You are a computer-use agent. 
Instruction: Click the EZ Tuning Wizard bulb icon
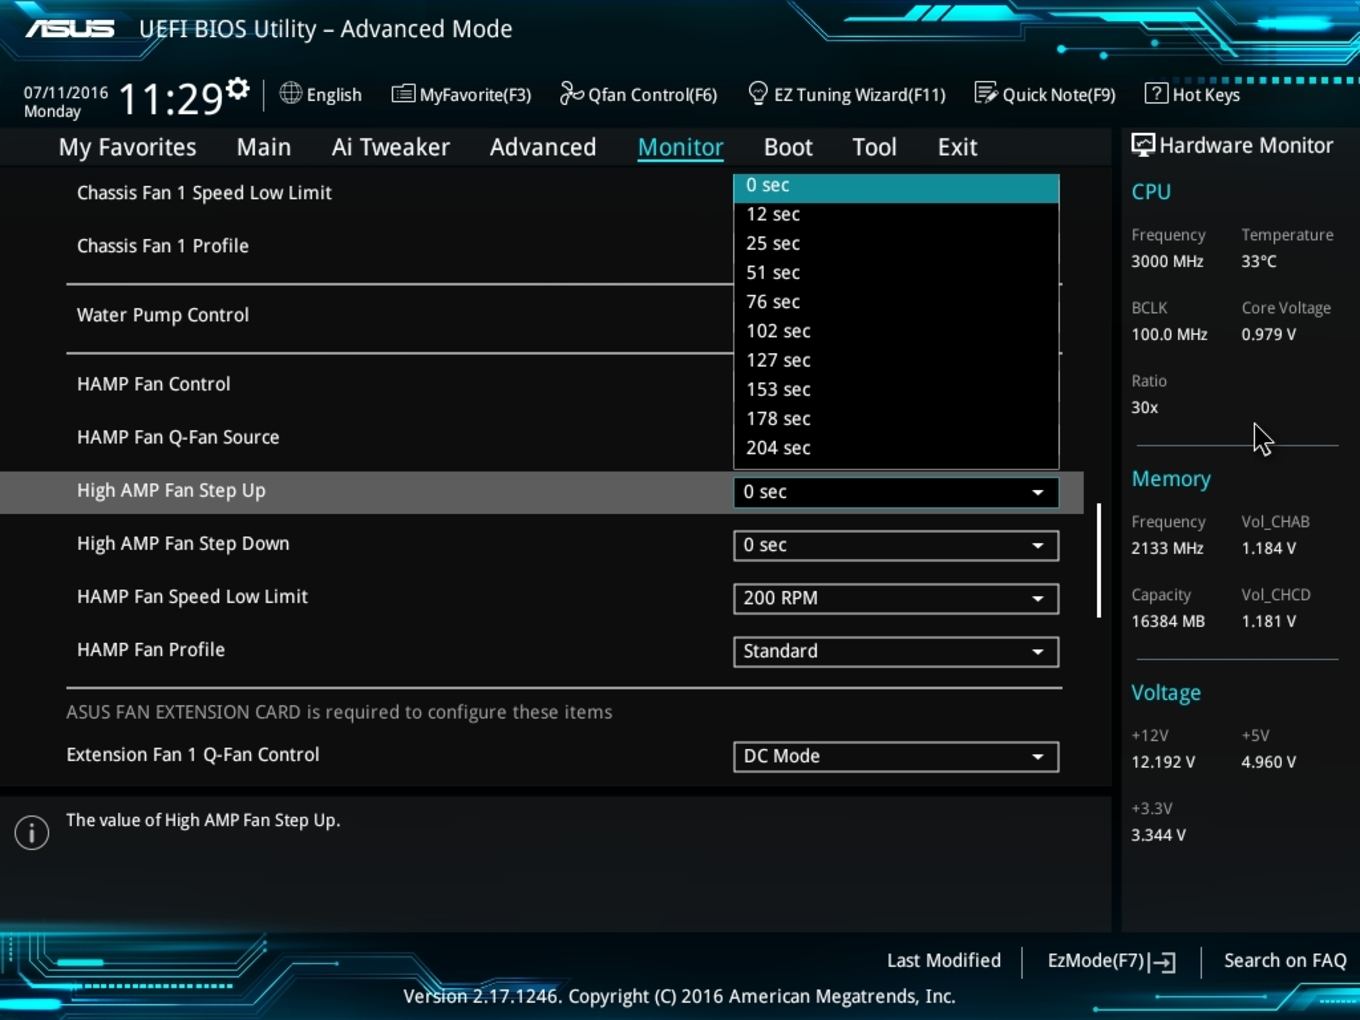tap(758, 93)
